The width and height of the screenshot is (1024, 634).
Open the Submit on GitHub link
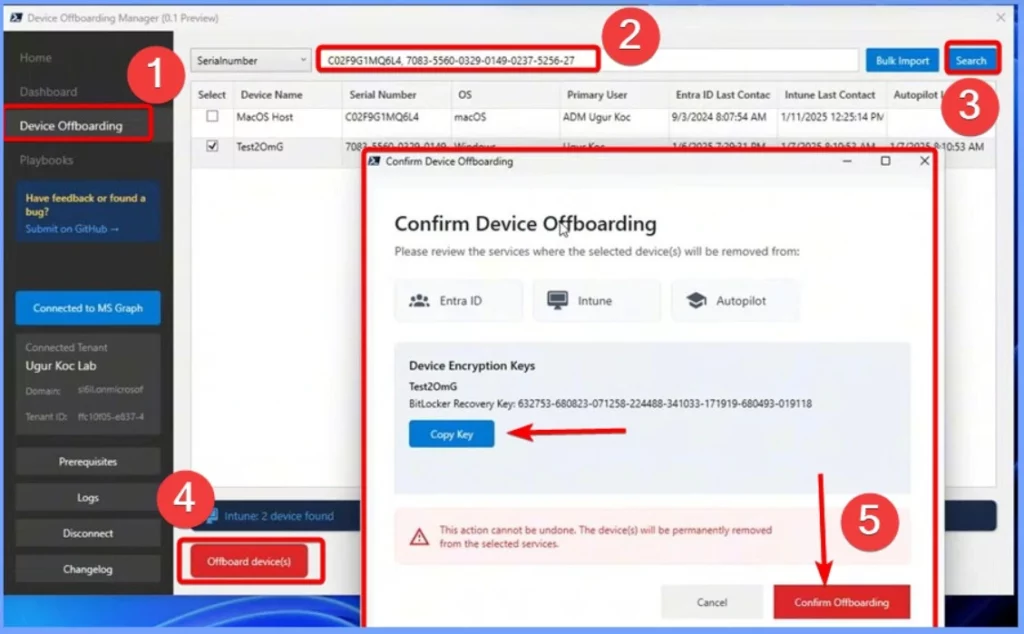(72, 229)
